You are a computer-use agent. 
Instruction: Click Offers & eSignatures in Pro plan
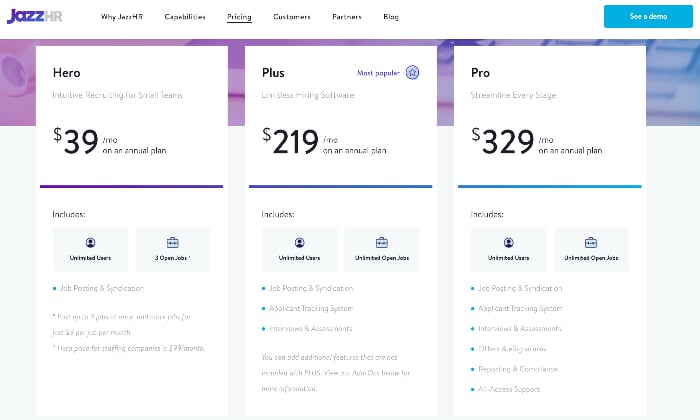(512, 349)
